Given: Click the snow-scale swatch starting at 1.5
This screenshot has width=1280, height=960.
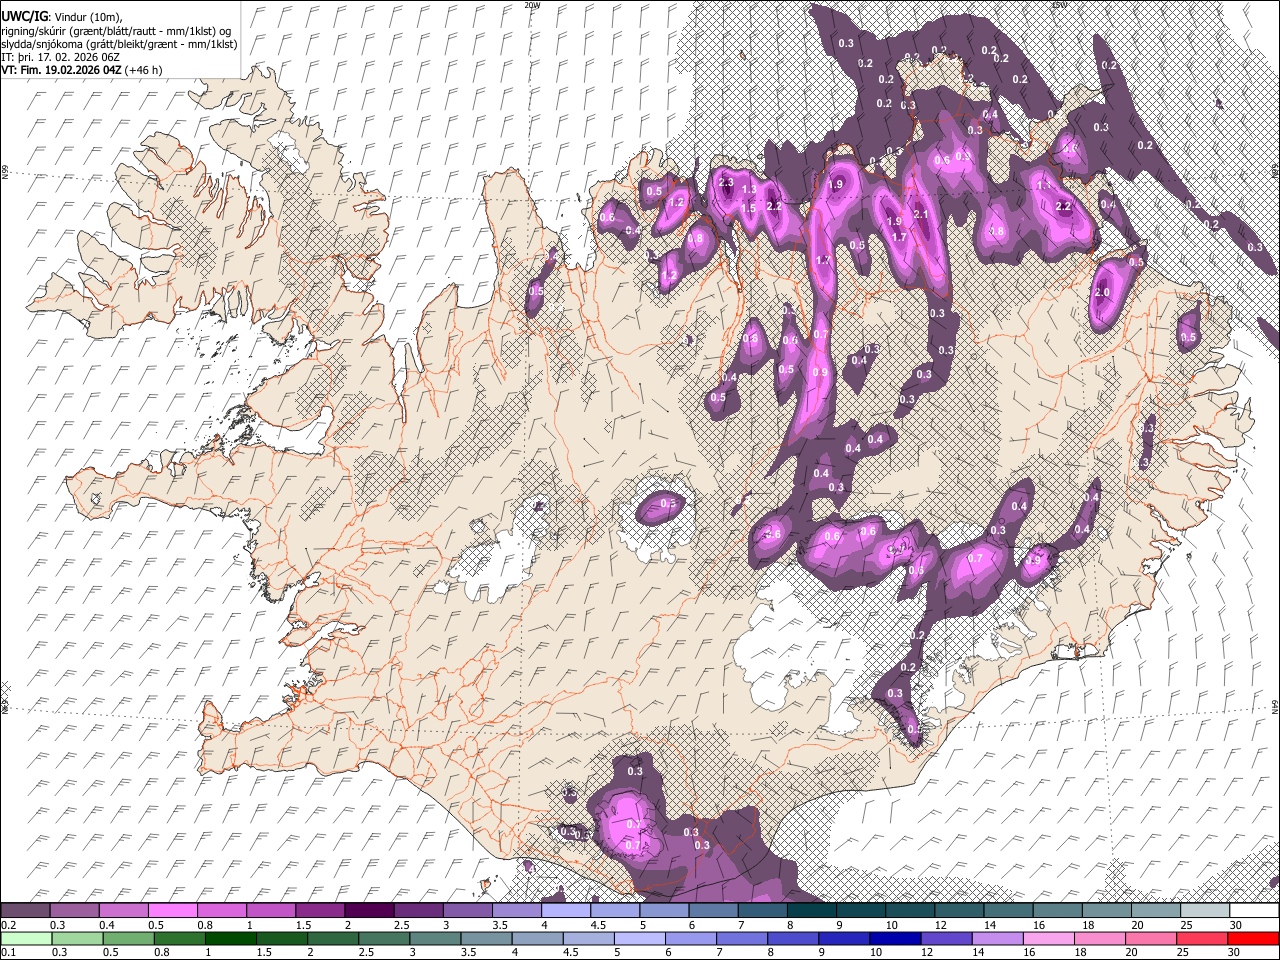Looking at the screenshot, I should click(x=320, y=911).
